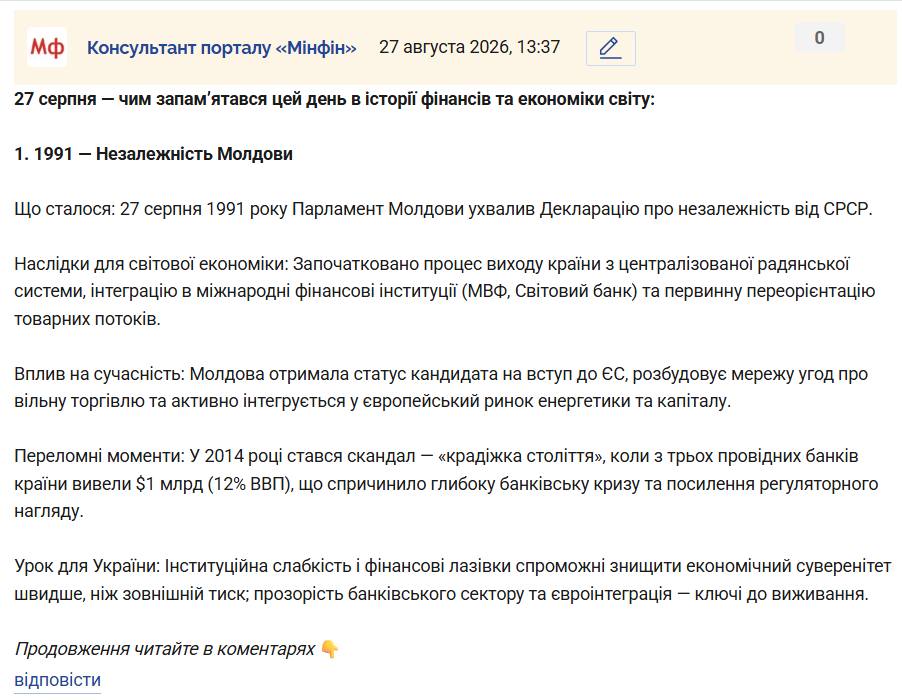The height and width of the screenshot is (700, 902).
Task: Click the timestamp 27 августа 2026, 13:37
Action: click(469, 47)
